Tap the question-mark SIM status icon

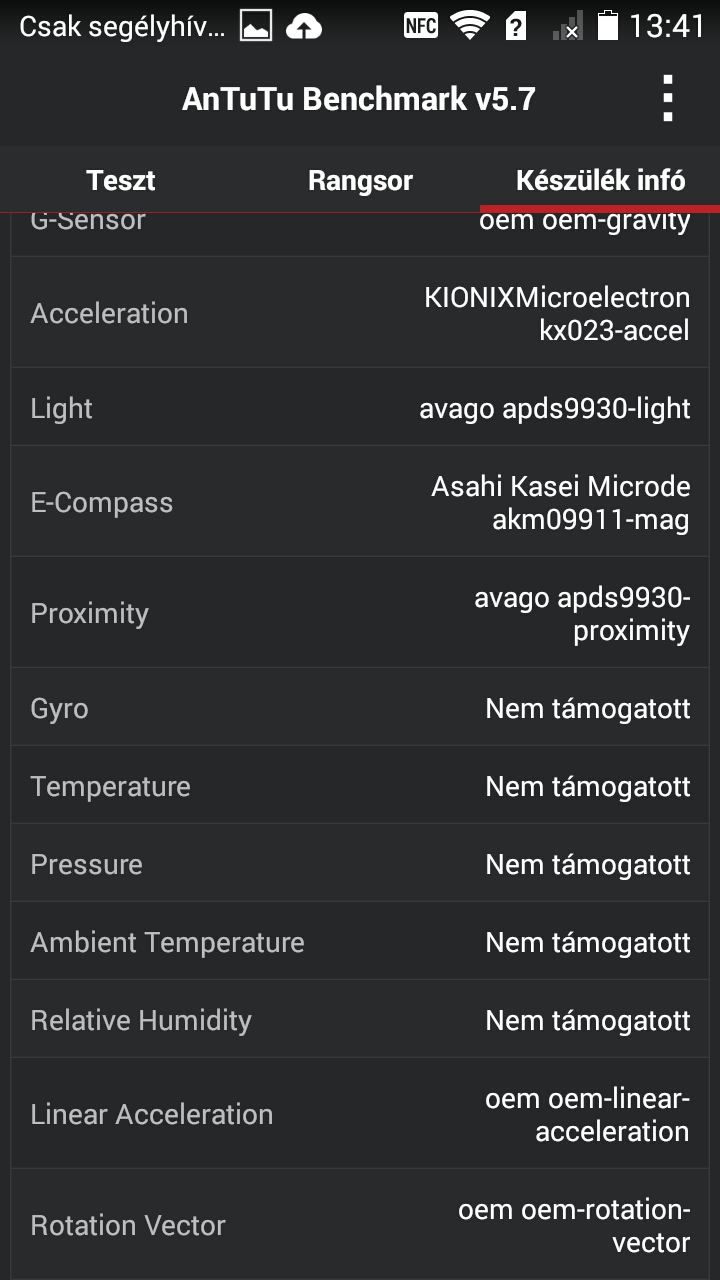(516, 27)
